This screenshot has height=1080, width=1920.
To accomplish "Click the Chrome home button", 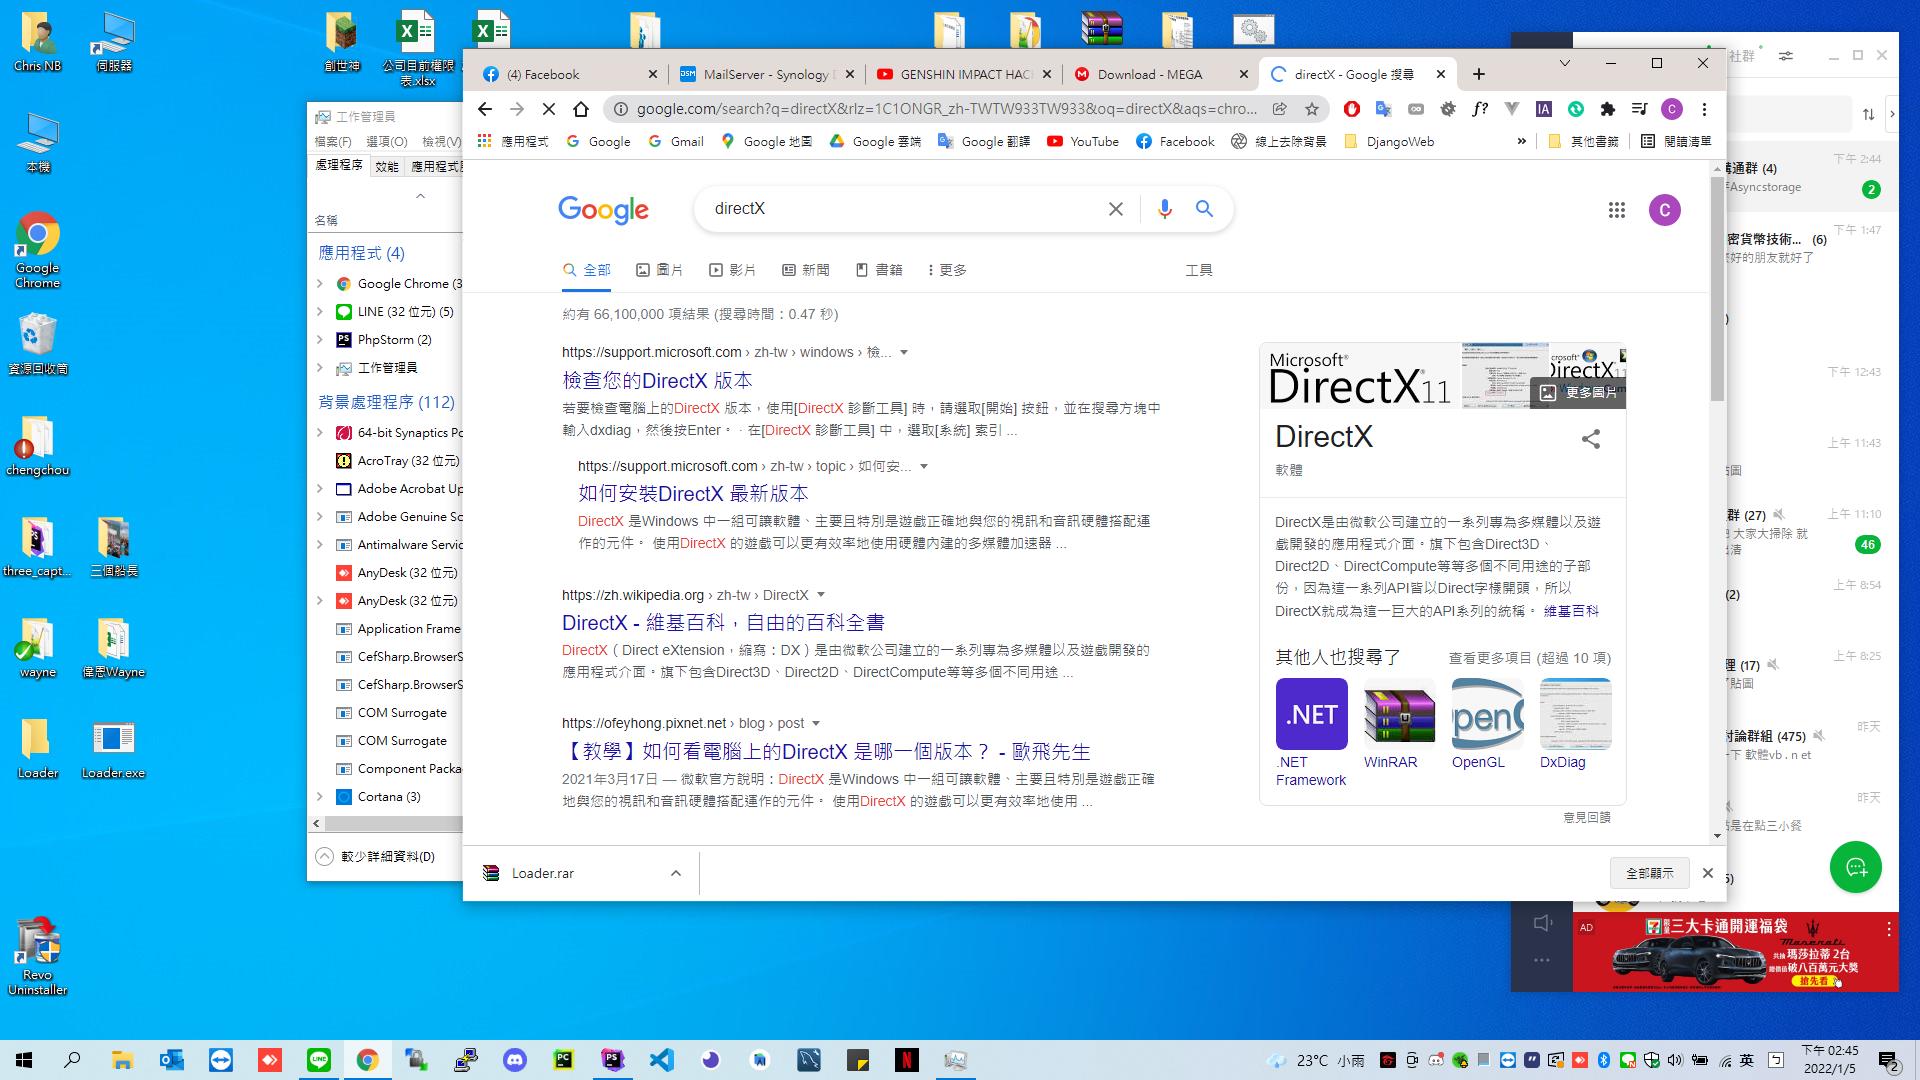I will click(x=581, y=109).
